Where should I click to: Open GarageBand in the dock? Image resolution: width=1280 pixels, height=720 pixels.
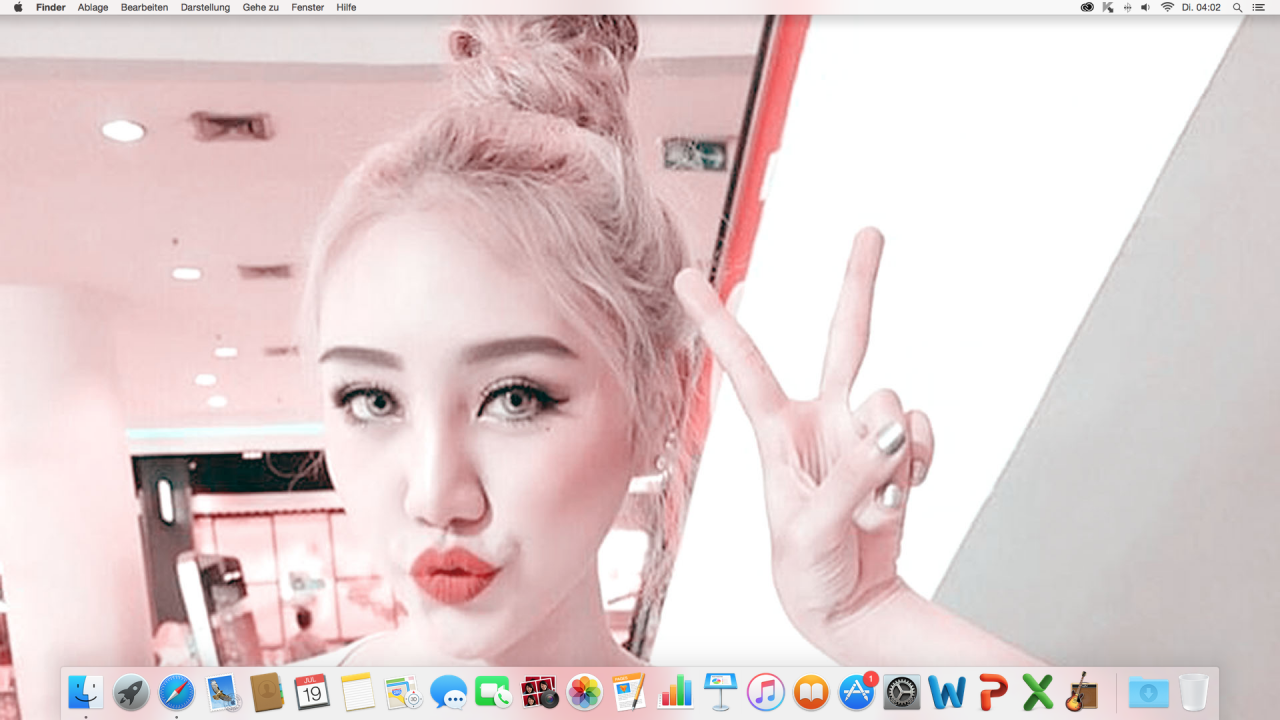1082,692
